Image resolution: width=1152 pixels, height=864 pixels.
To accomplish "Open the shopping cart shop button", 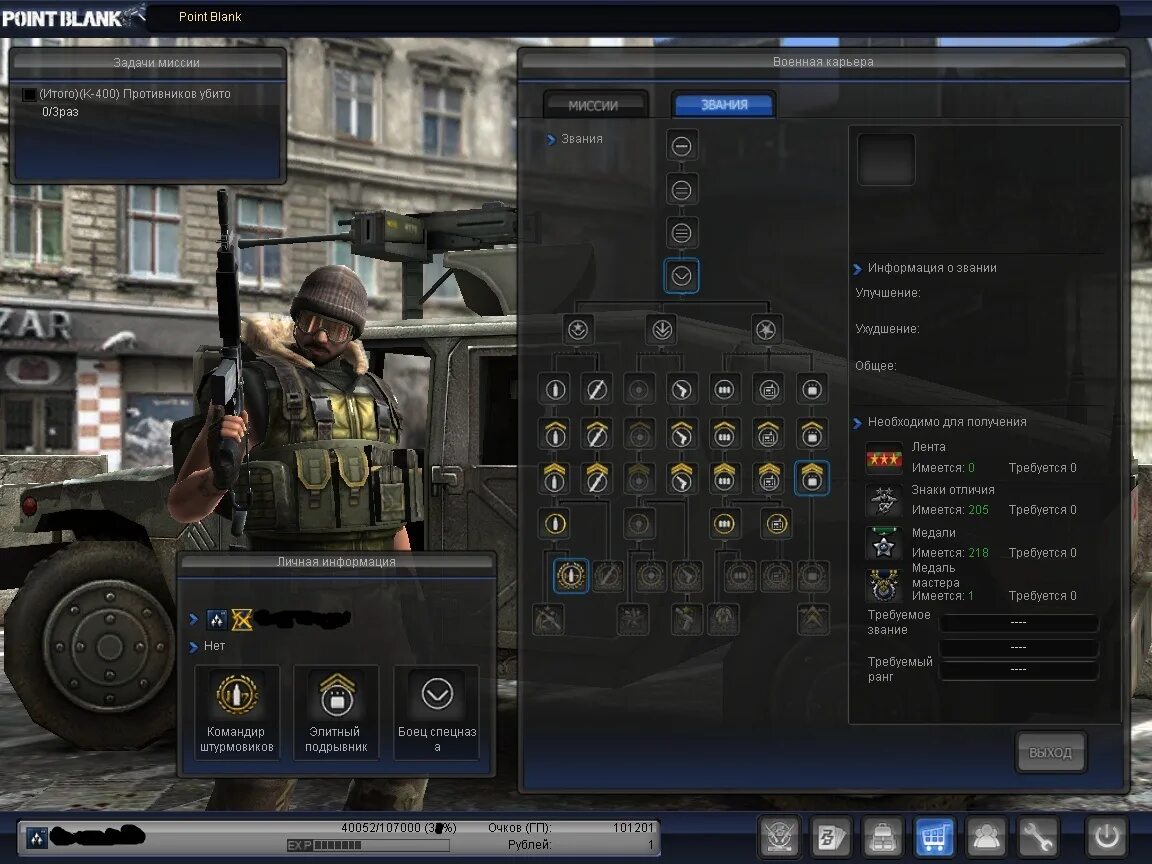I will pyautogui.click(x=934, y=836).
